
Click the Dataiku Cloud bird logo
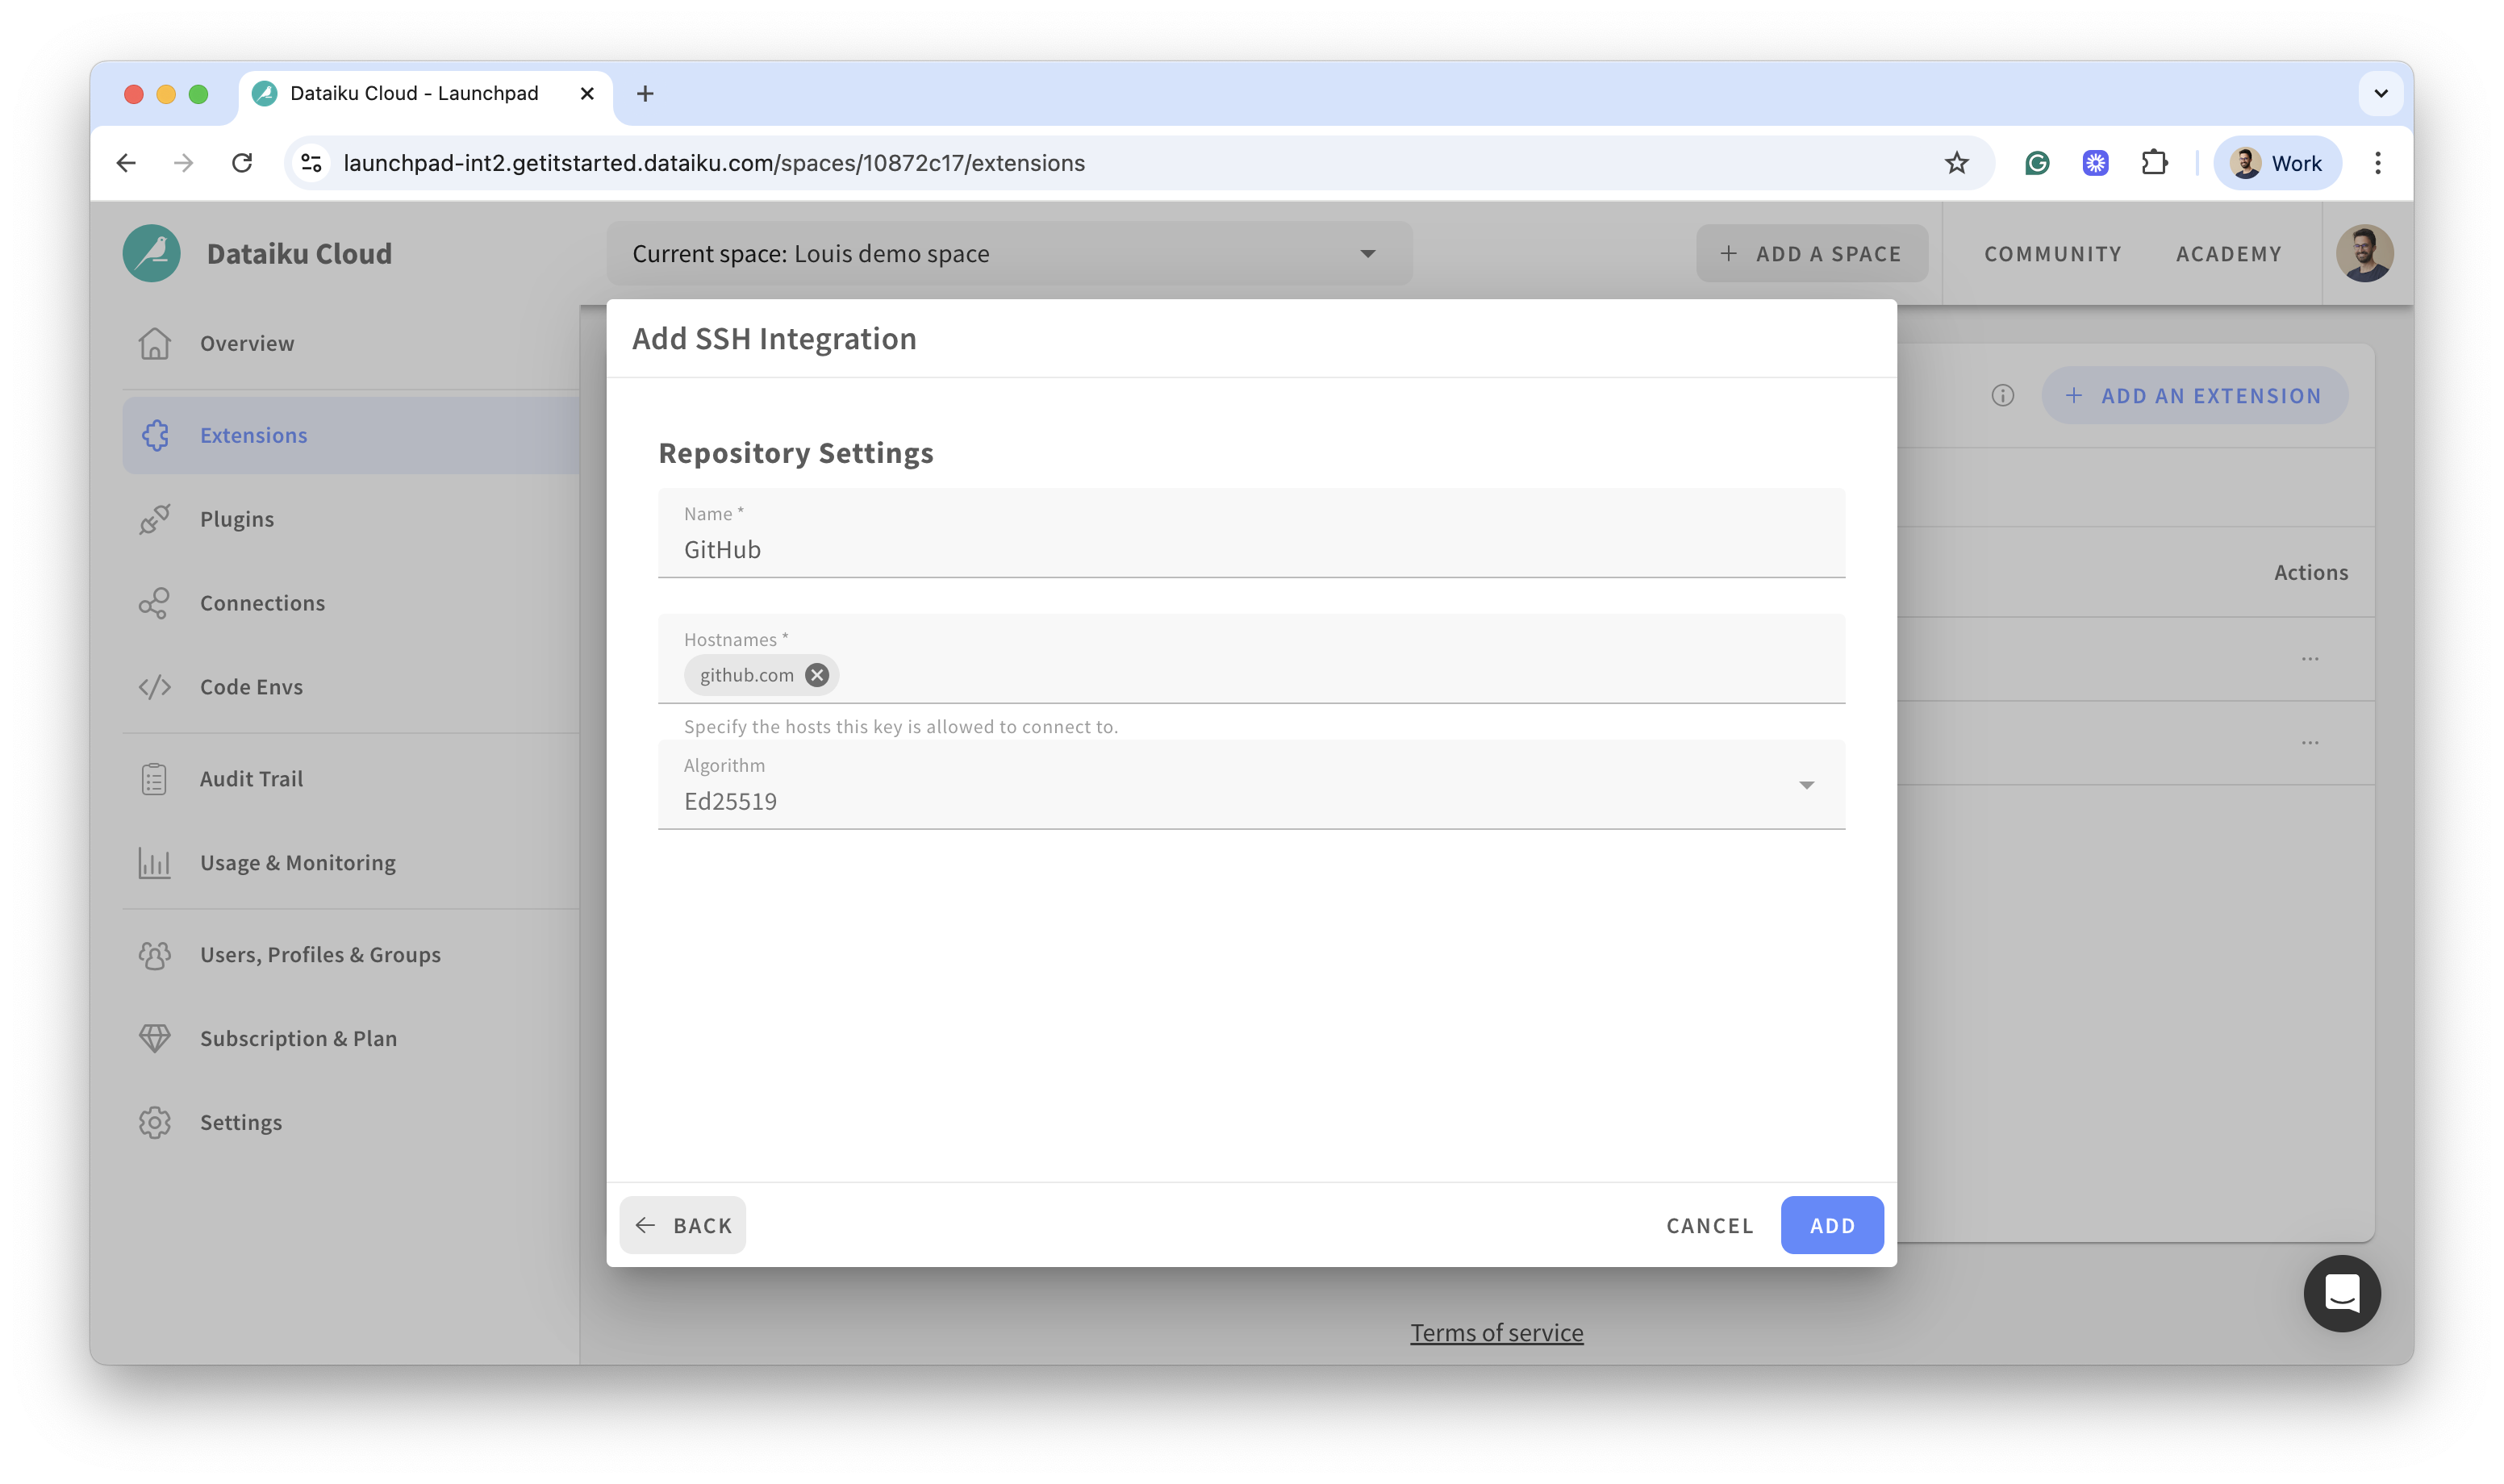point(152,253)
